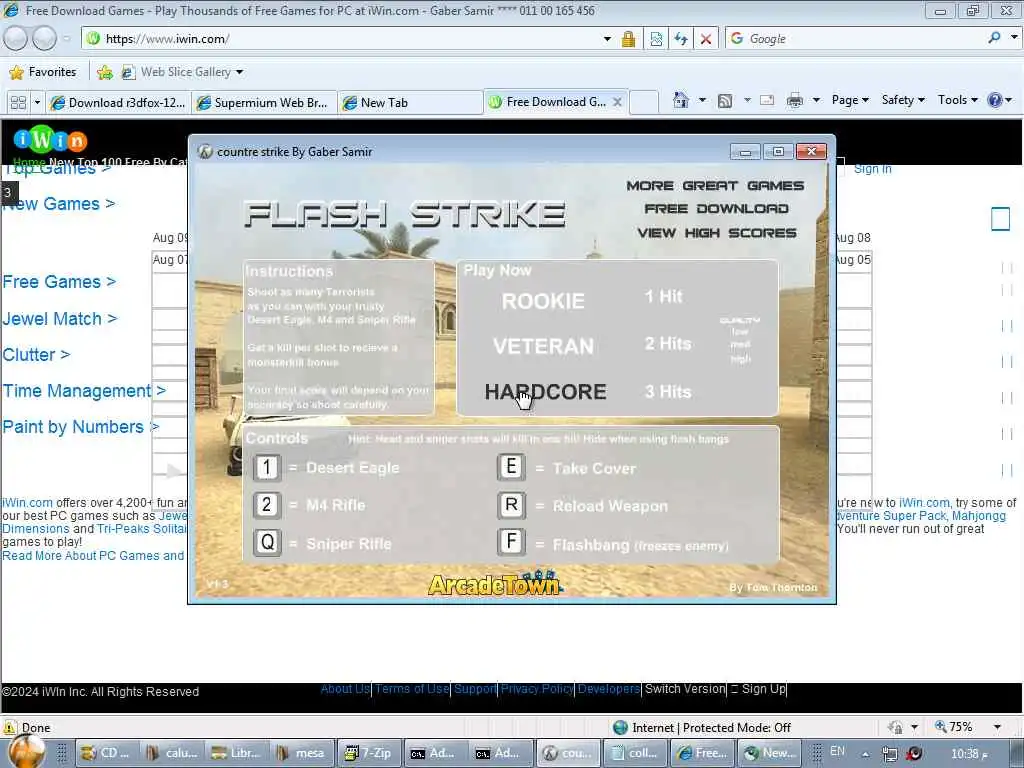Click the zoom level magnifier icon
The image size is (1024, 768).
pyautogui.click(x=940, y=727)
